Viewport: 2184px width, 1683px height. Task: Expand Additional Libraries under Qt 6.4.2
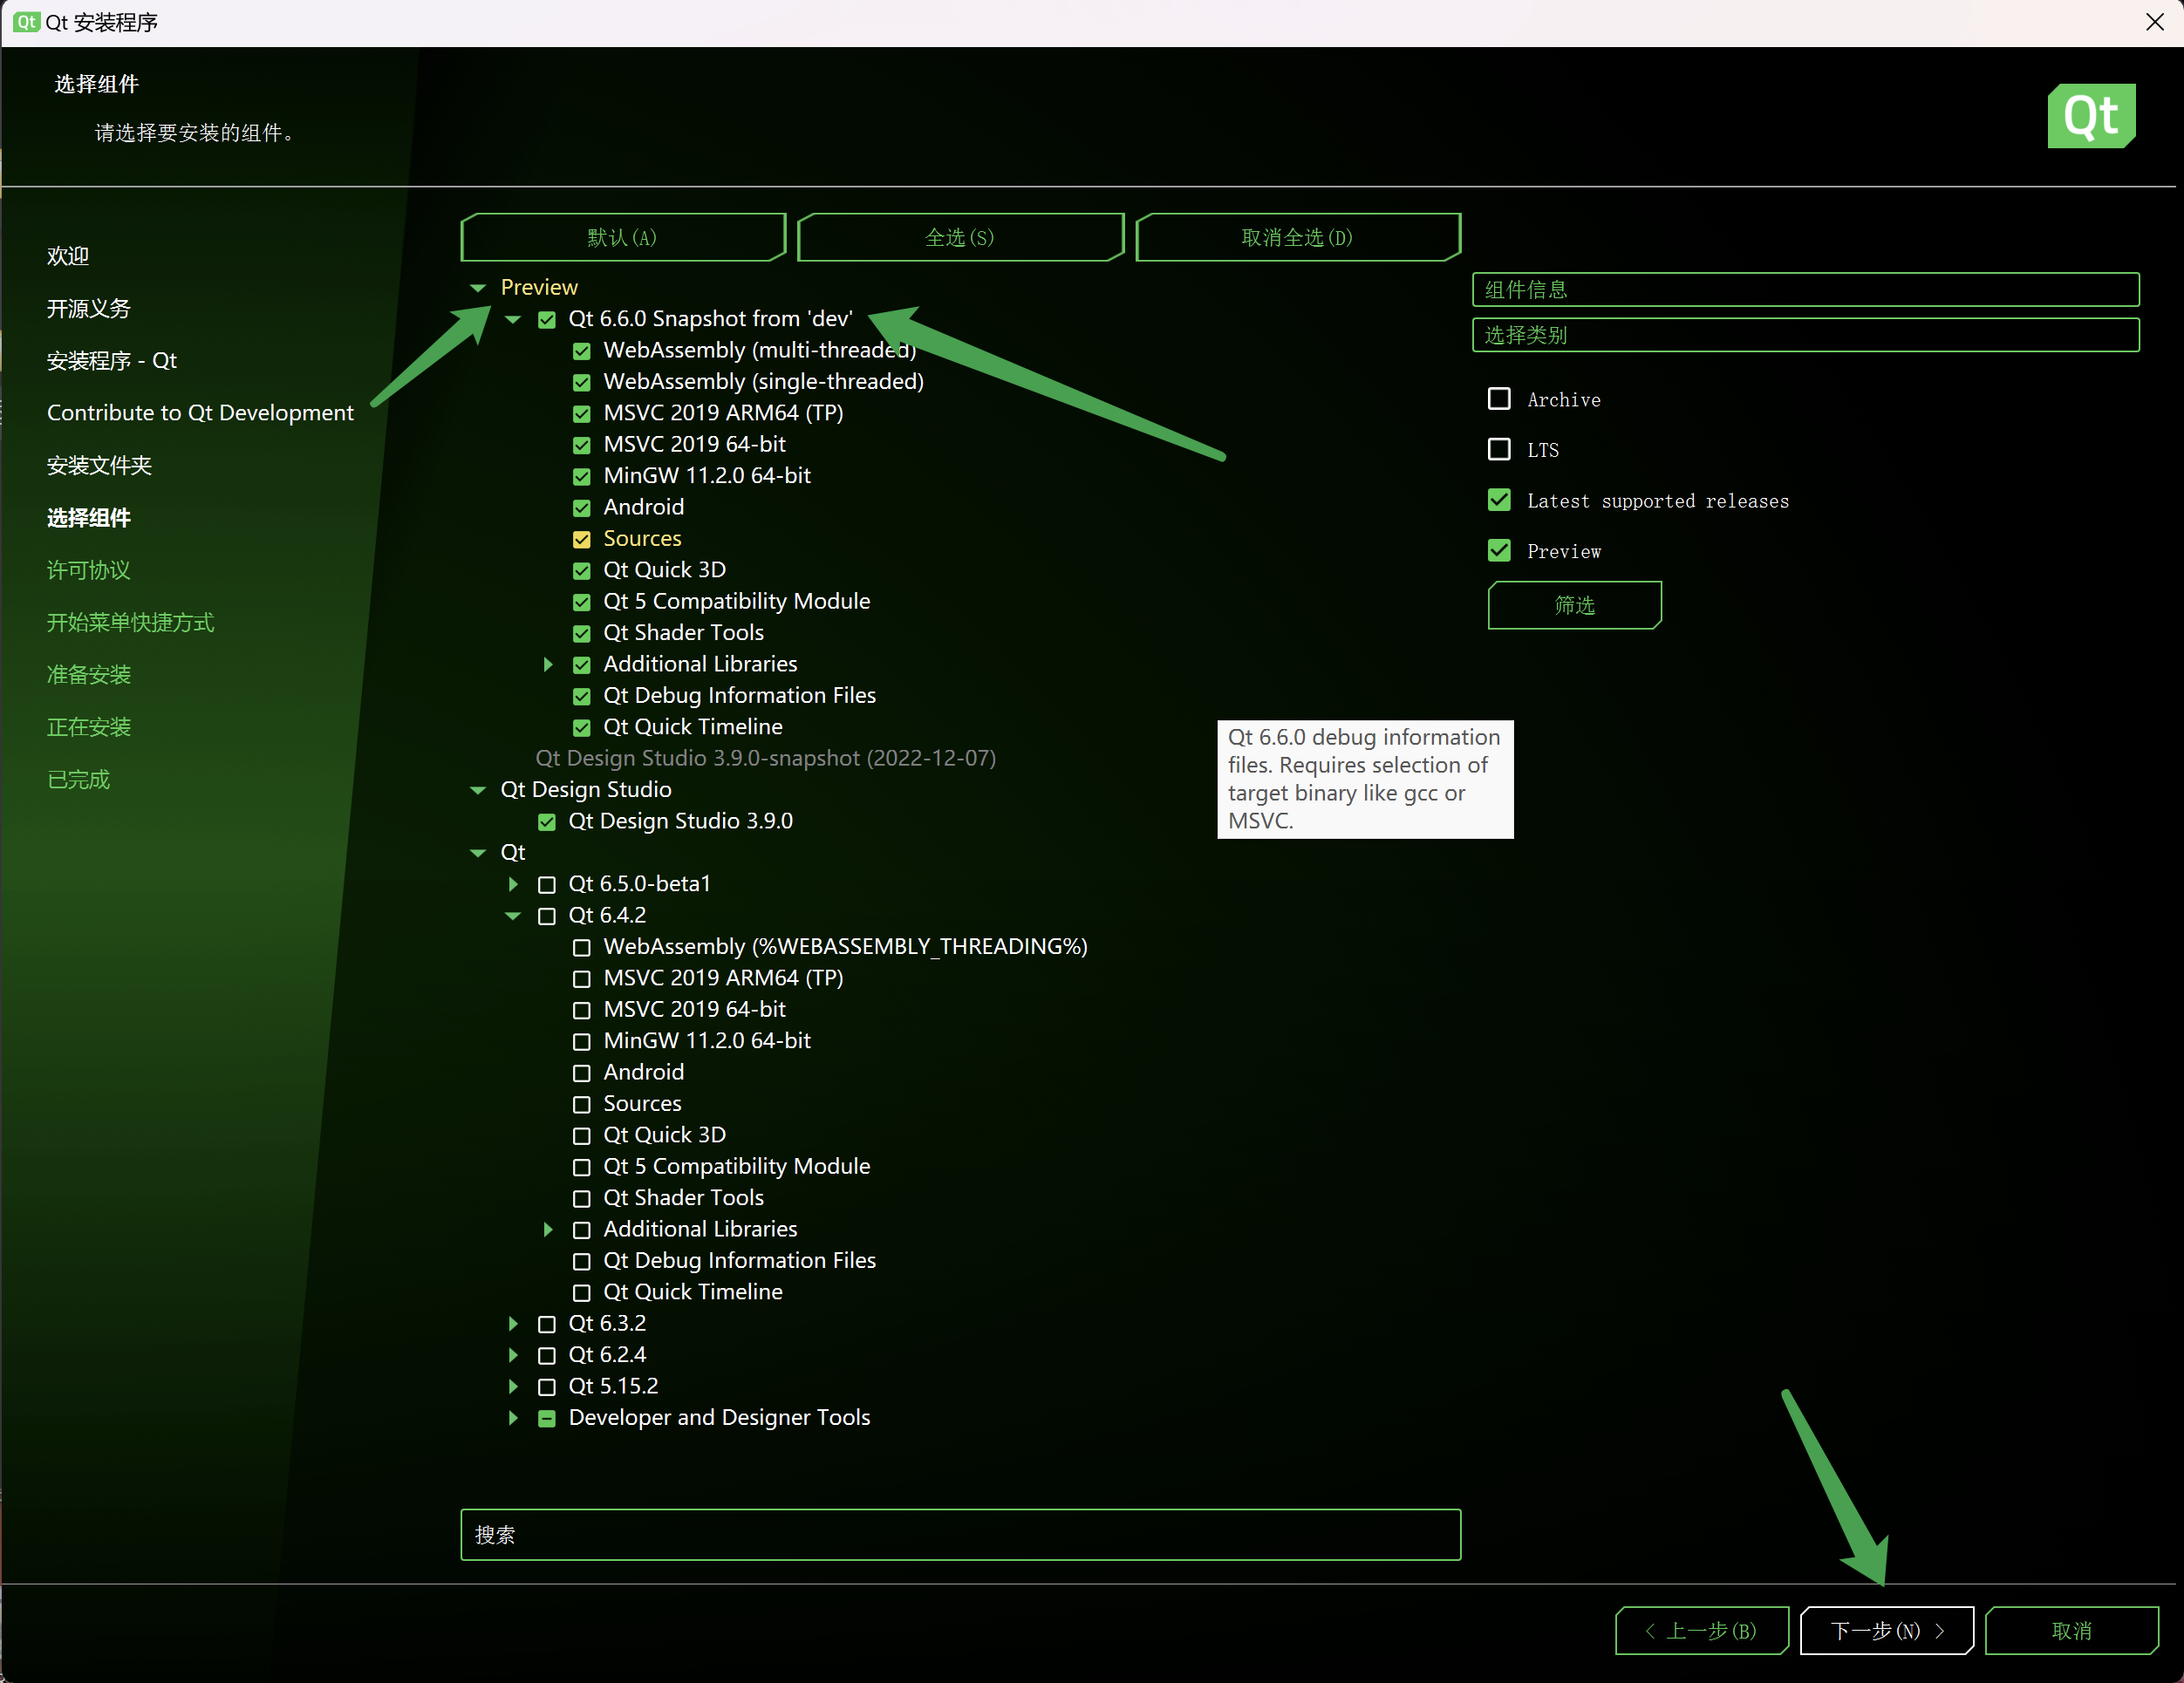pos(548,1230)
